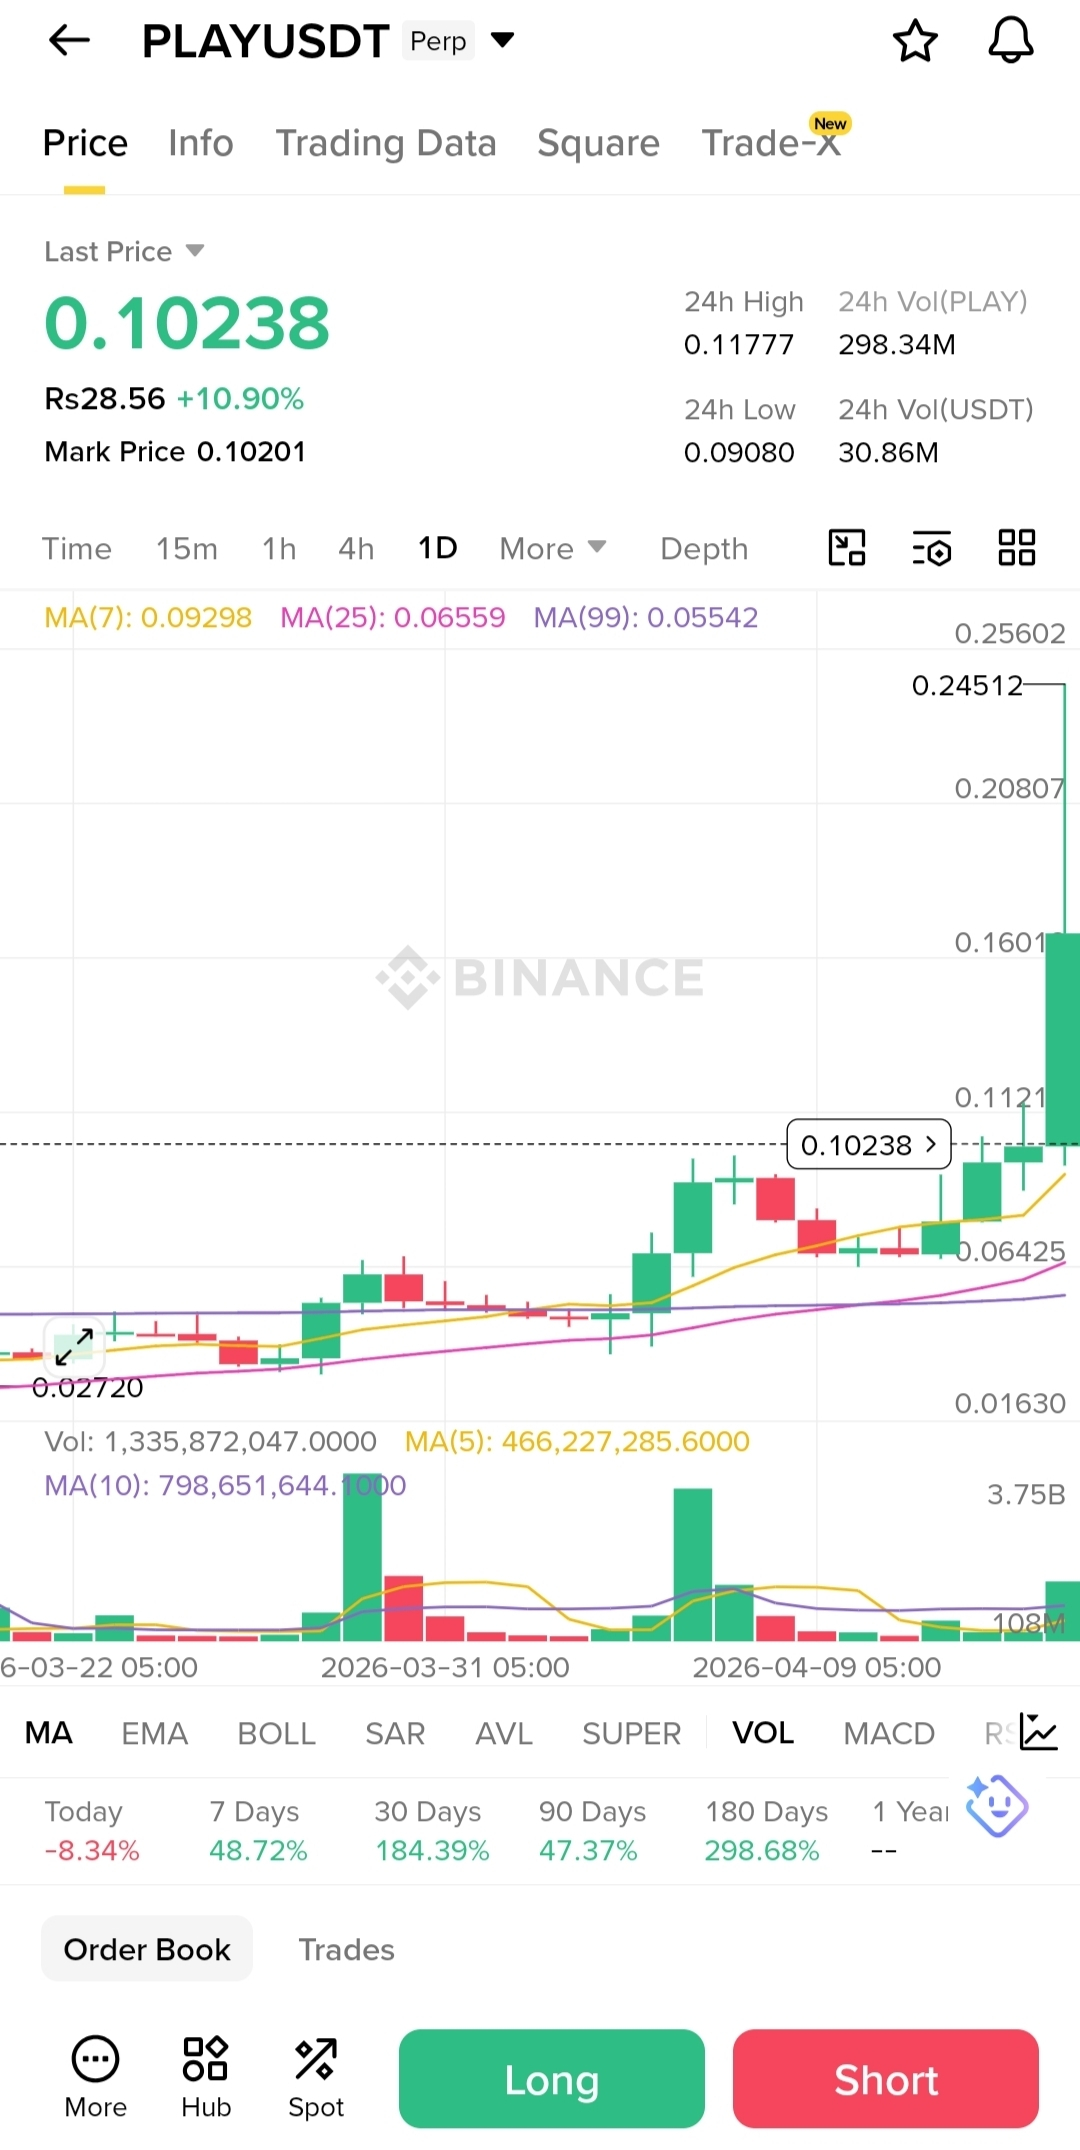Image resolution: width=1080 pixels, height=2150 pixels.
Task: Open the Hub in bottom bar
Action: click(x=206, y=2078)
